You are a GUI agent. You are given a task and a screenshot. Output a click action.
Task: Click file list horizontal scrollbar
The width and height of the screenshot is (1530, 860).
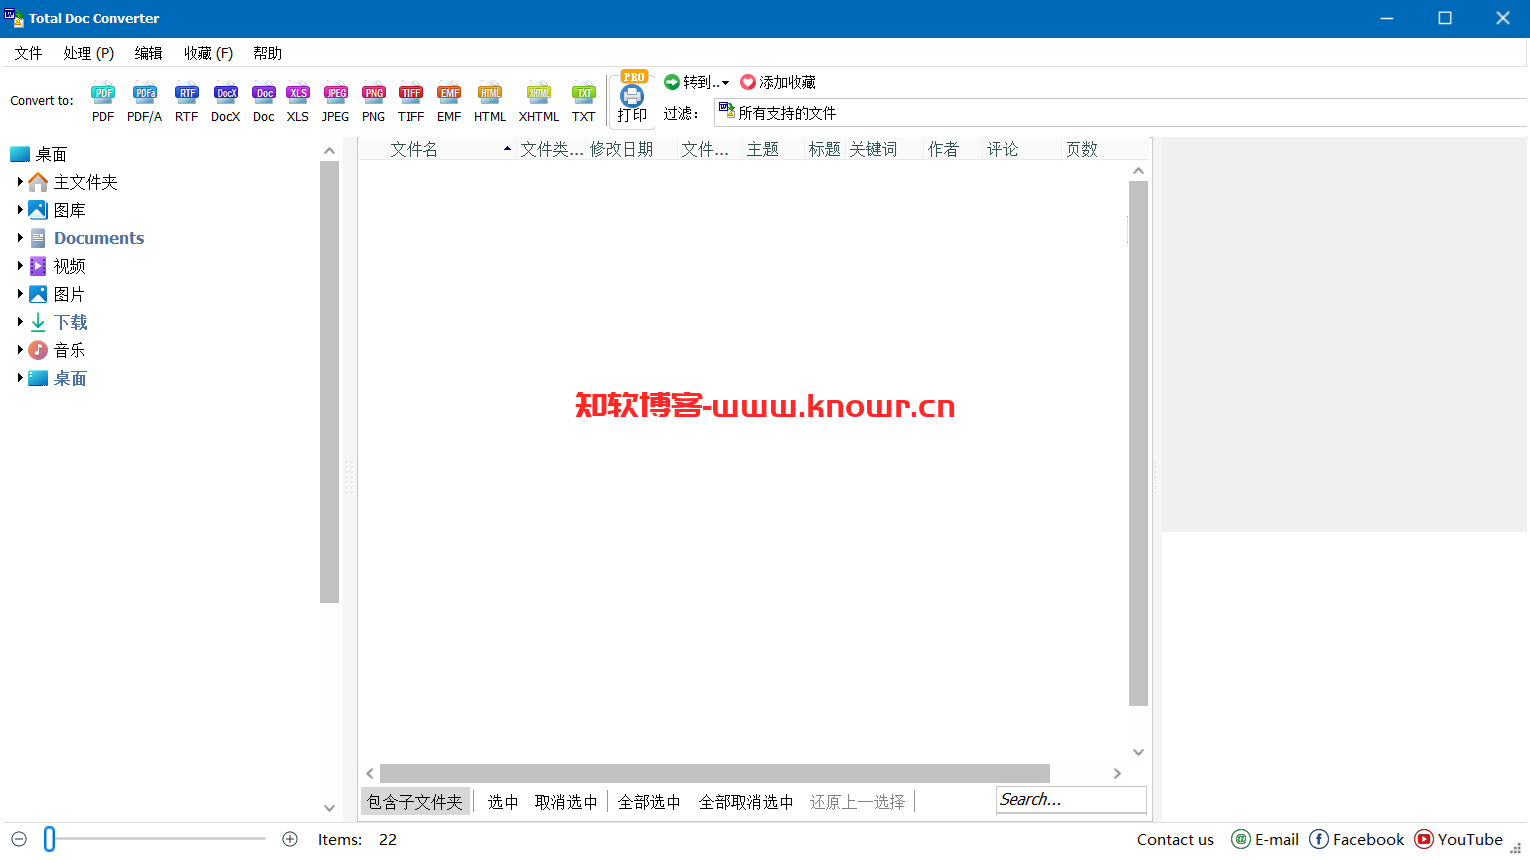coord(715,773)
